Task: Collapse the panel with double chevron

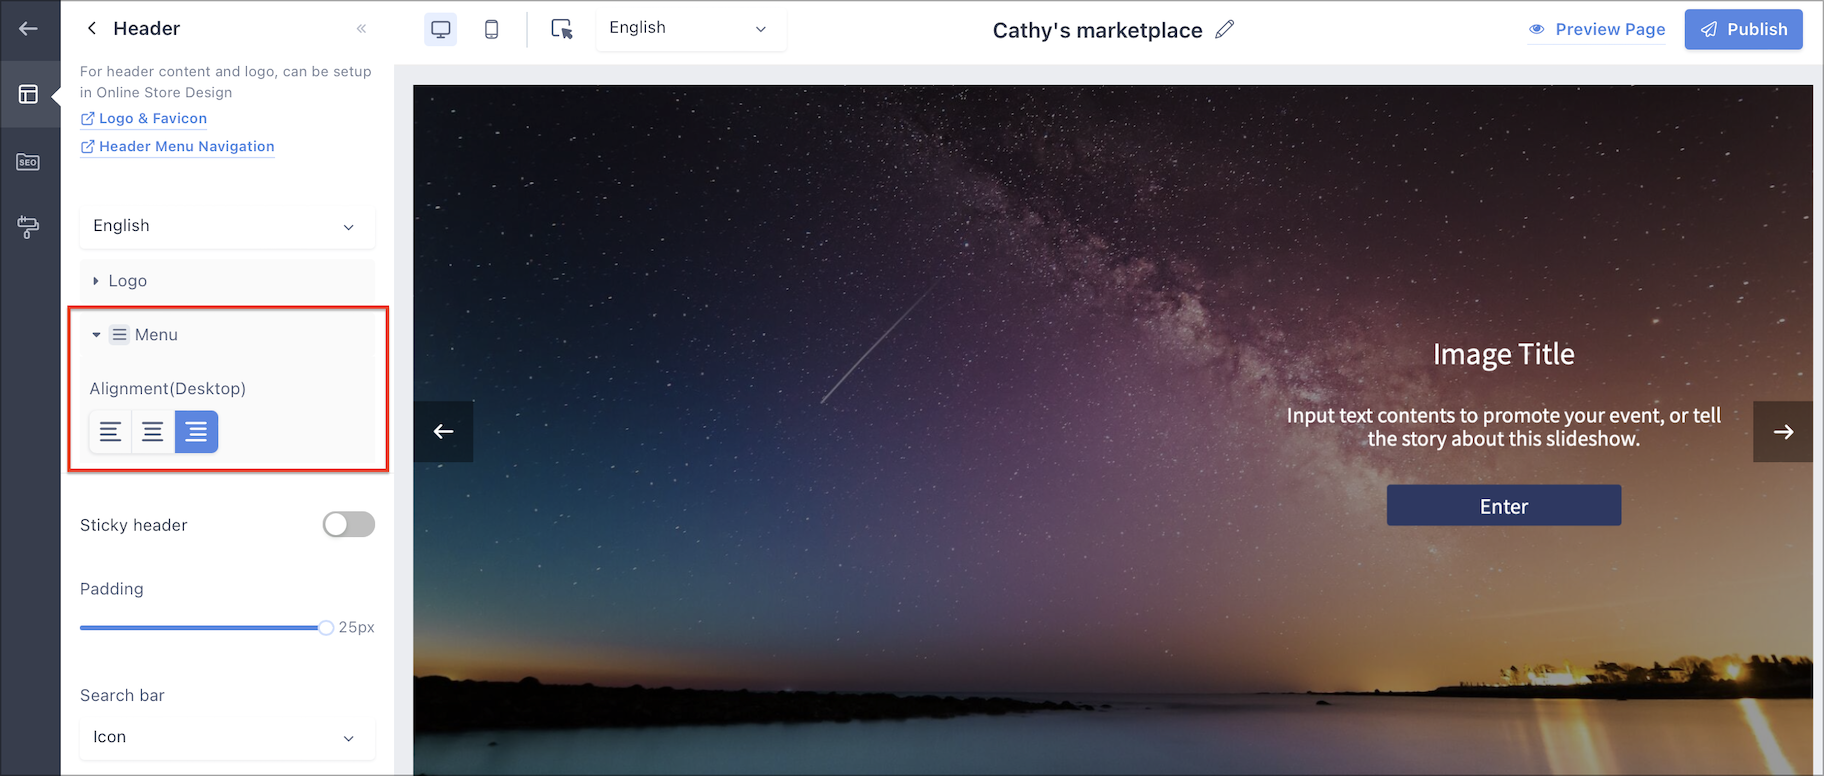Action: pos(361,28)
